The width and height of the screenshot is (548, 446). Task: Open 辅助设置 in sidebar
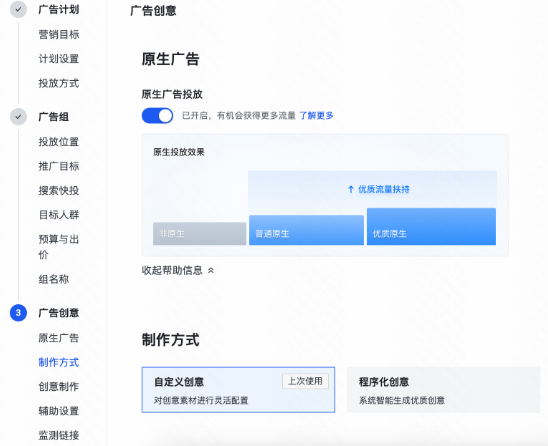tap(59, 411)
